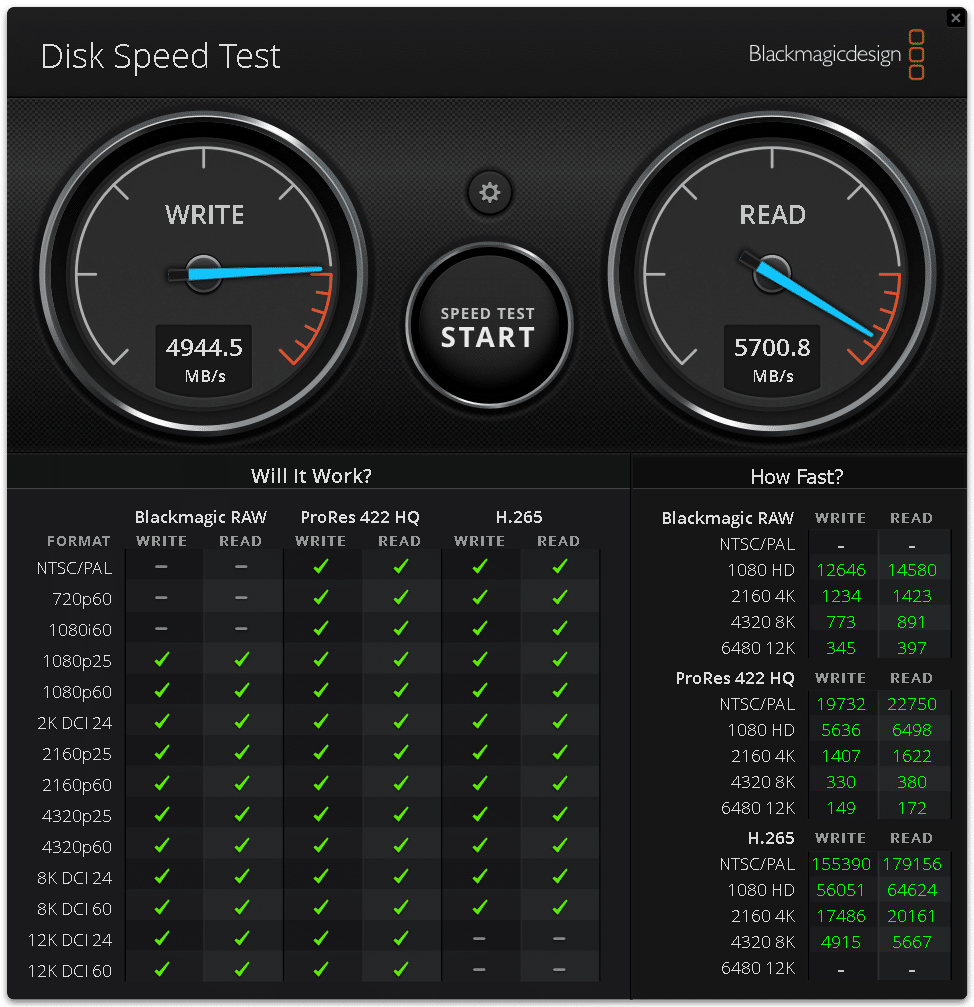Click the NTSC/PAL Blackmagic RAW write dash
This screenshot has width=974, height=1007.
pyautogui.click(x=162, y=566)
